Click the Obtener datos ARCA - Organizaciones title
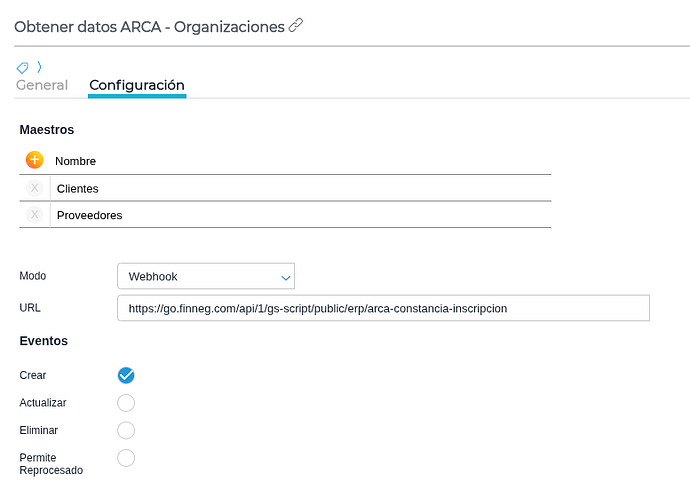 [x=149, y=27]
